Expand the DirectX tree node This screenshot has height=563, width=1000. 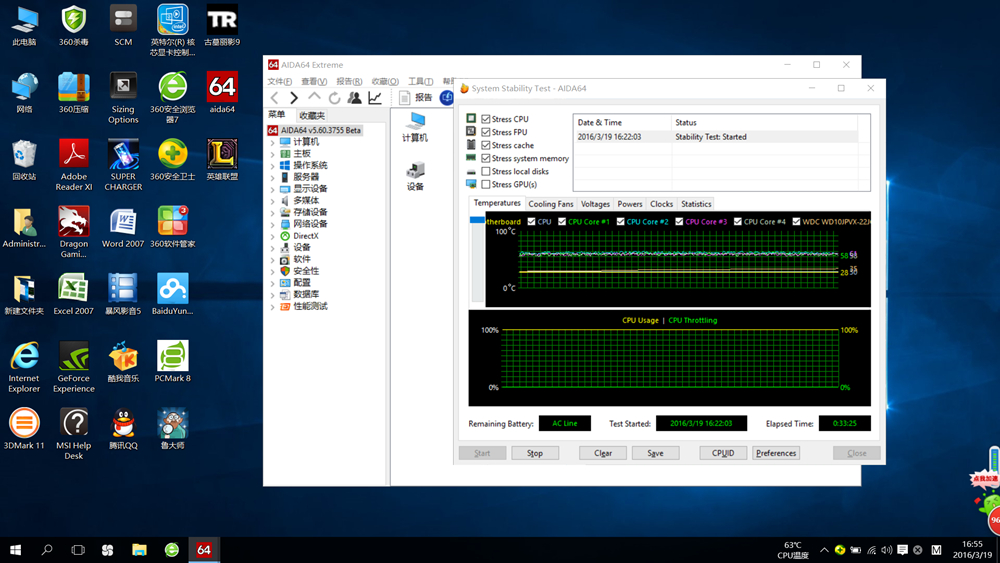point(273,236)
